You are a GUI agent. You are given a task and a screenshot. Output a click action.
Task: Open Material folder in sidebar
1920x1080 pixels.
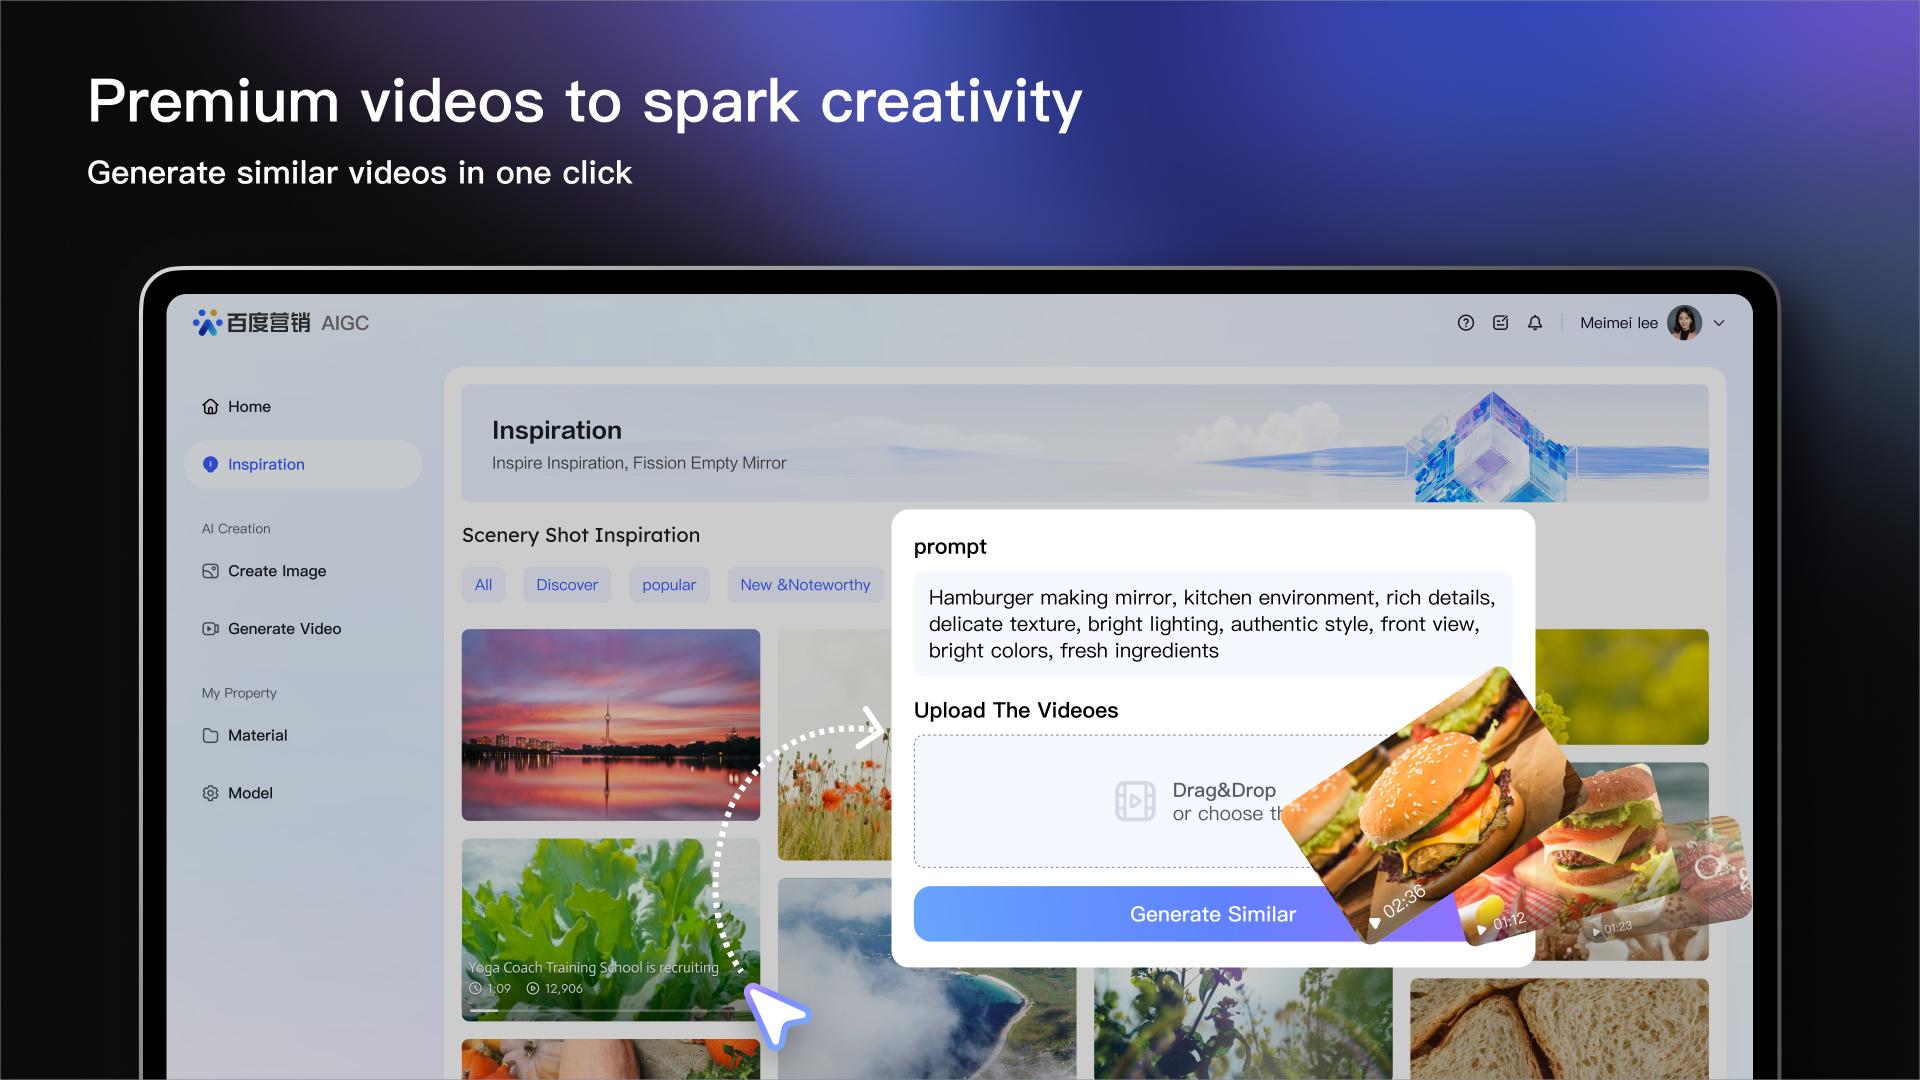click(x=257, y=736)
